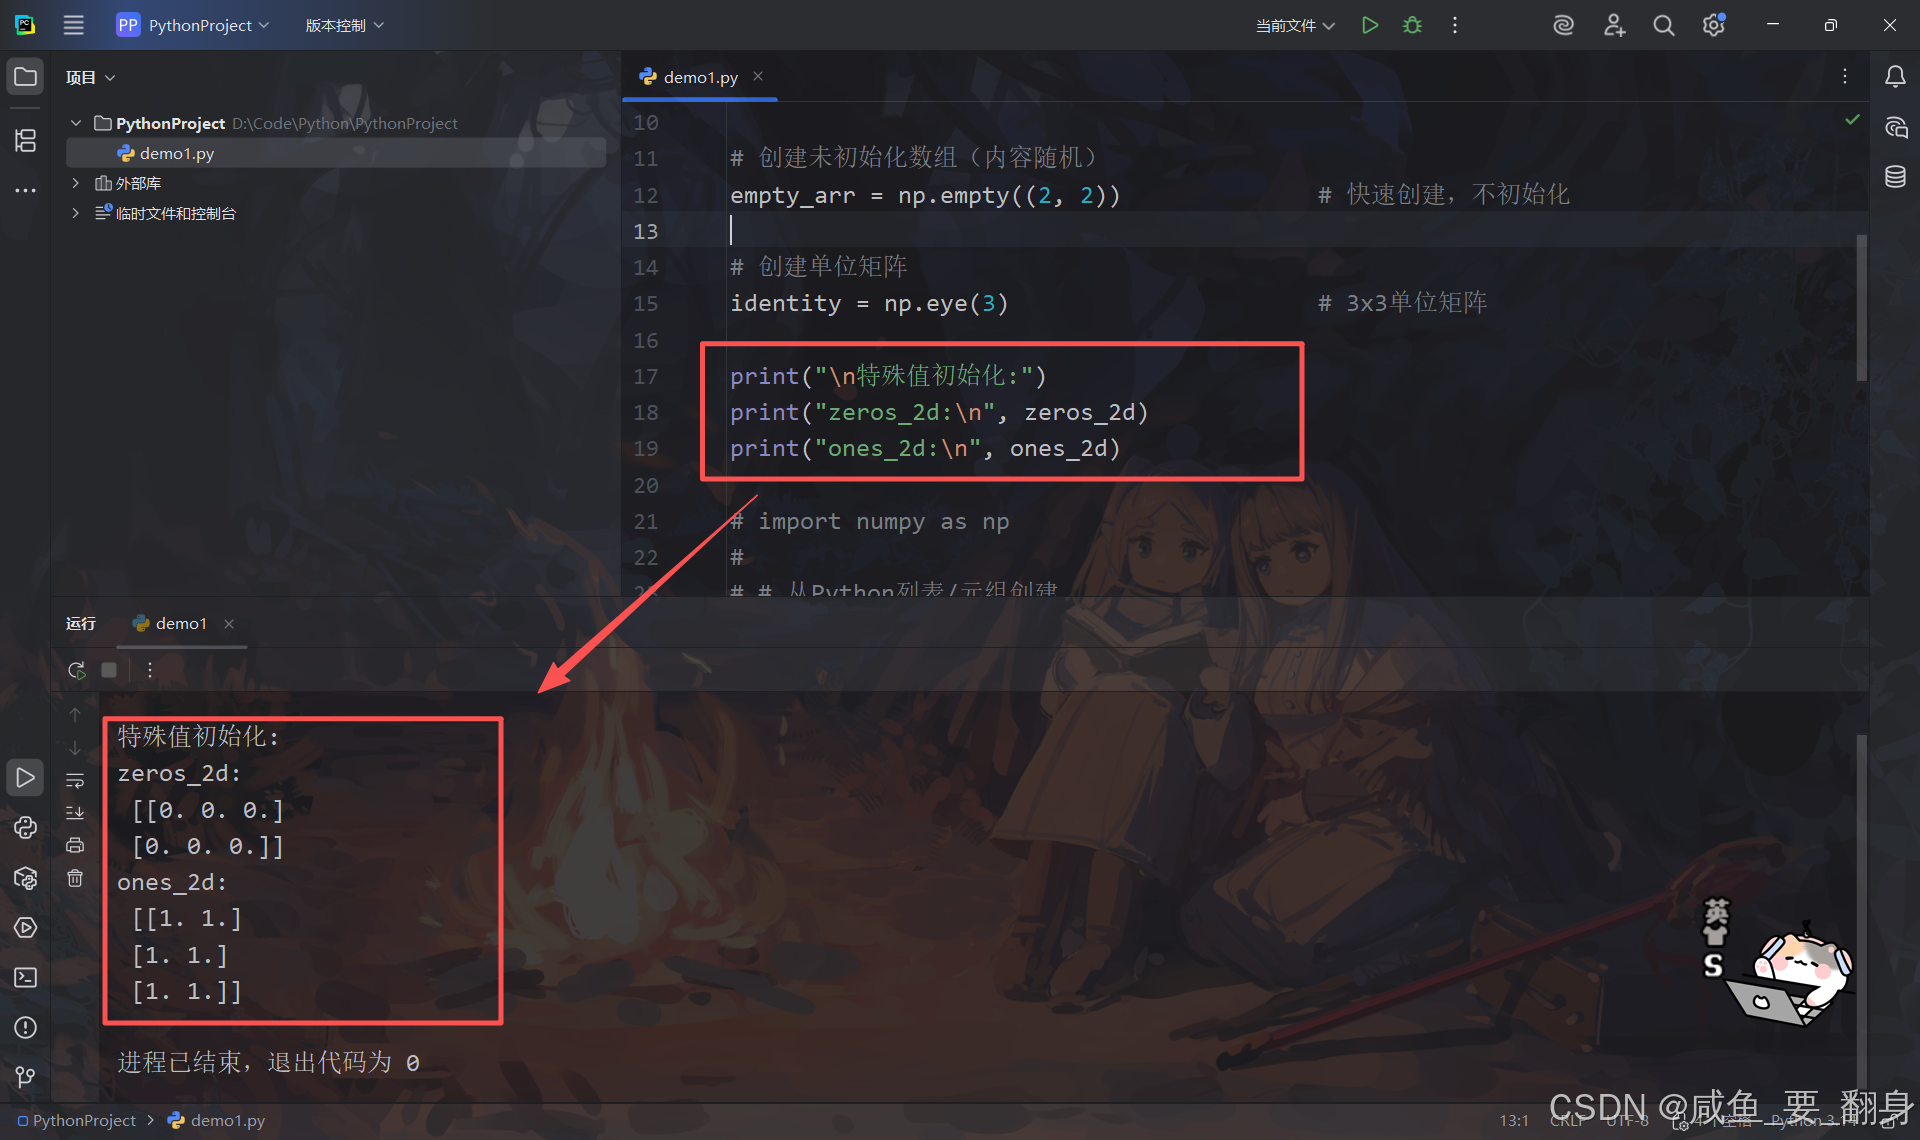Select the demo1 run tab
1920x1140 pixels.
click(x=180, y=623)
